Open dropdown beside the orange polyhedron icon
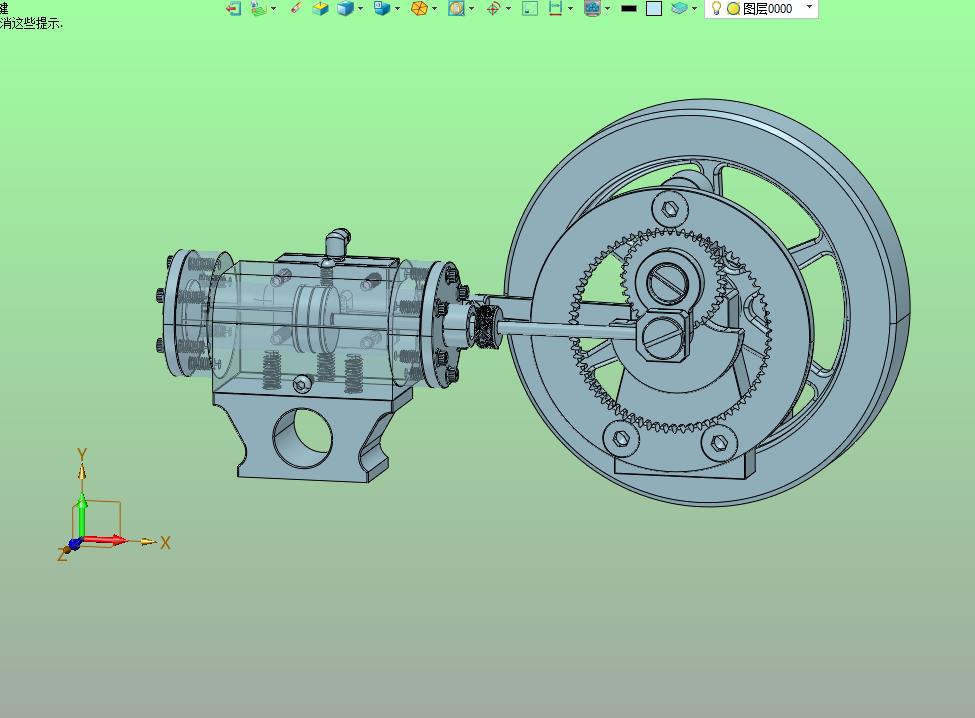The image size is (975, 718). click(435, 9)
